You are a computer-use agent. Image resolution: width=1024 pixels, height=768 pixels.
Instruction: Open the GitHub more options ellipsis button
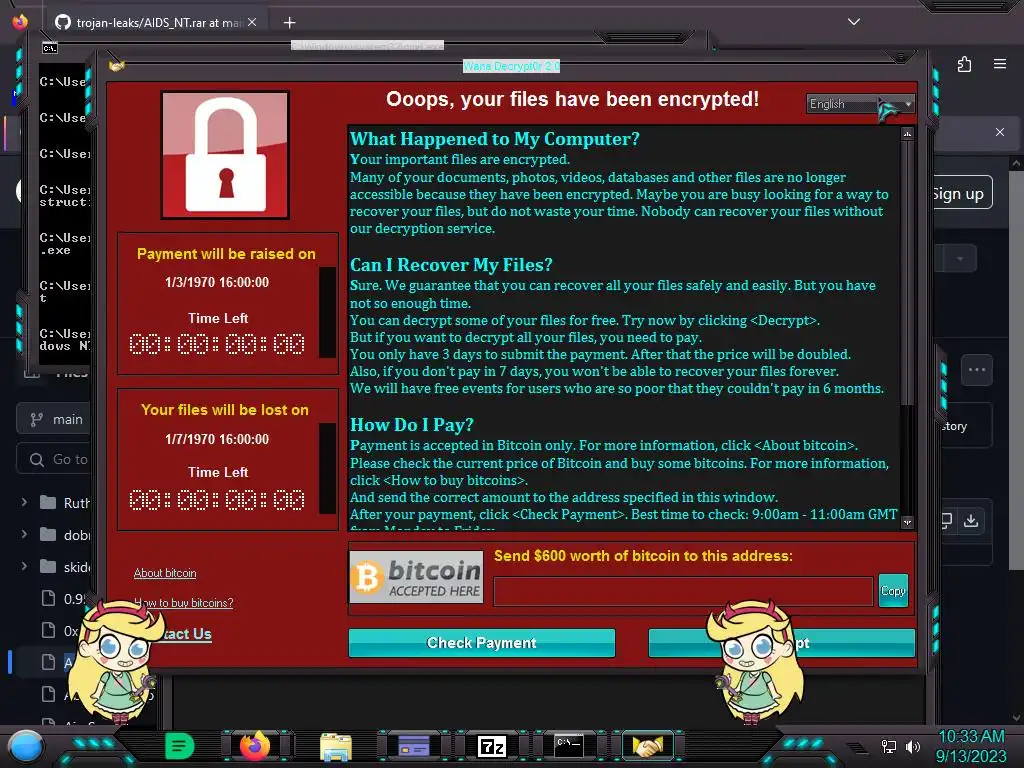click(977, 370)
